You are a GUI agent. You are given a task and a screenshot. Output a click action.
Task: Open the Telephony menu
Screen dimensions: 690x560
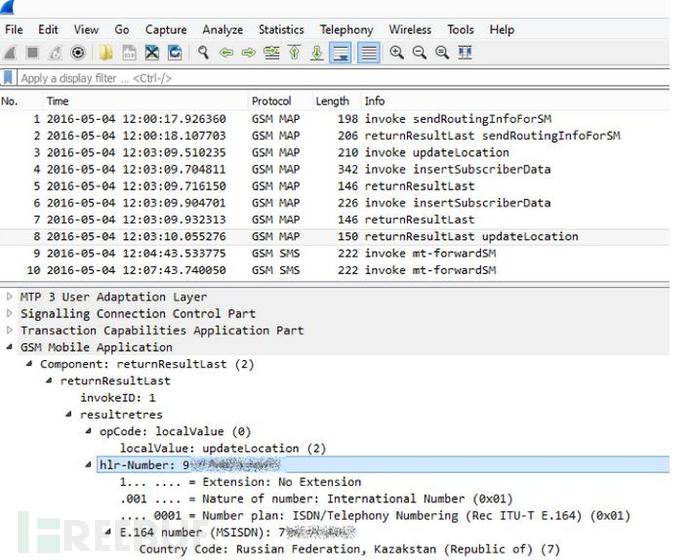[x=346, y=30]
